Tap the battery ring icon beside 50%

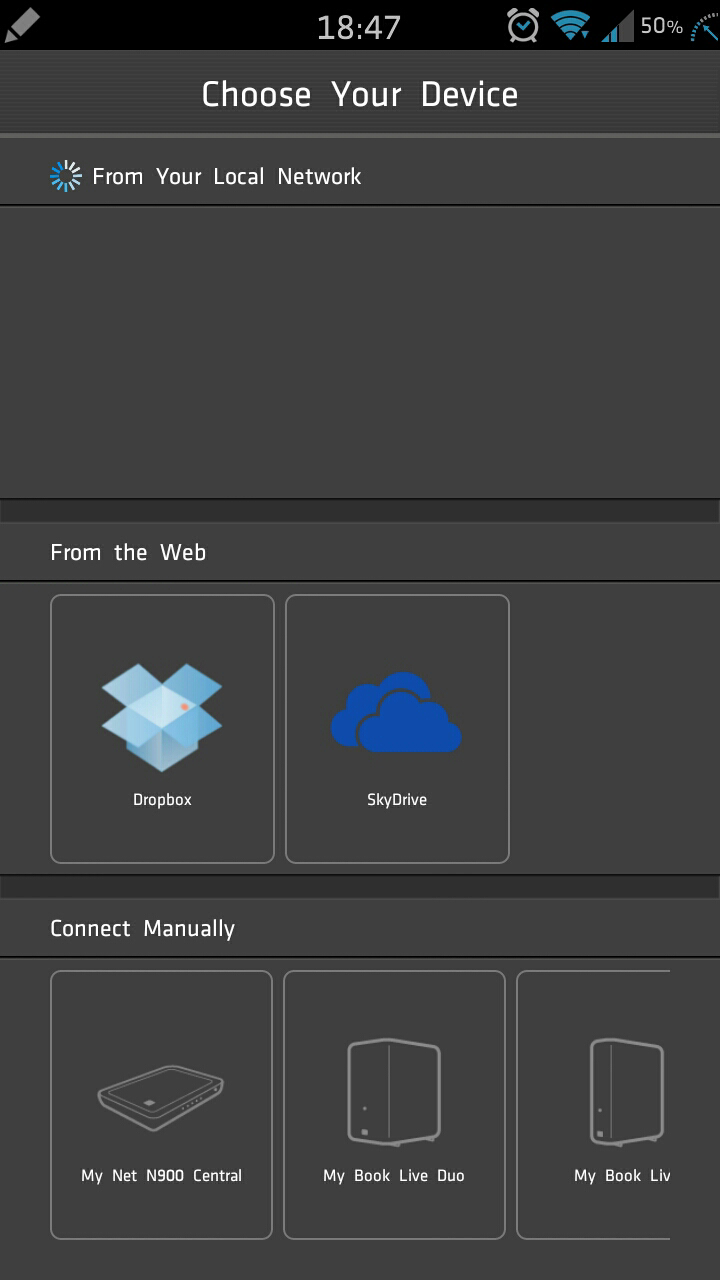pos(705,26)
